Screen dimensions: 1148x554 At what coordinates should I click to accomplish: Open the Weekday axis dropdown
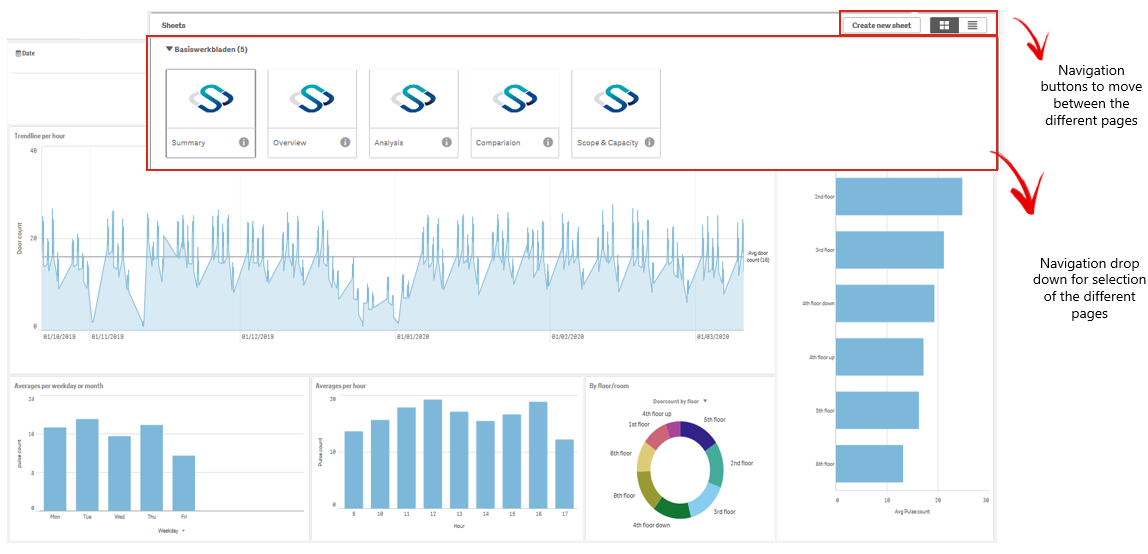[183, 530]
